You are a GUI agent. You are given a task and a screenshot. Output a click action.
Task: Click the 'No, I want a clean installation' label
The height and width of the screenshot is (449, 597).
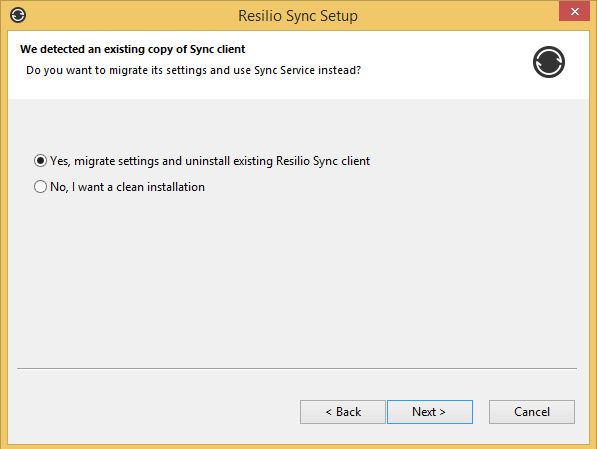pyautogui.click(x=128, y=187)
